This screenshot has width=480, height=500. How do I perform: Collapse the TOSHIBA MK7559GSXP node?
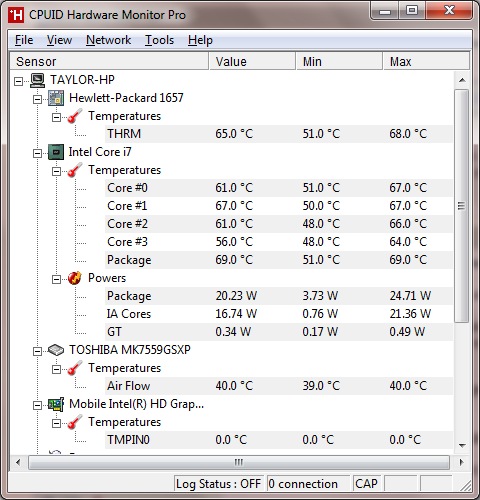38,351
